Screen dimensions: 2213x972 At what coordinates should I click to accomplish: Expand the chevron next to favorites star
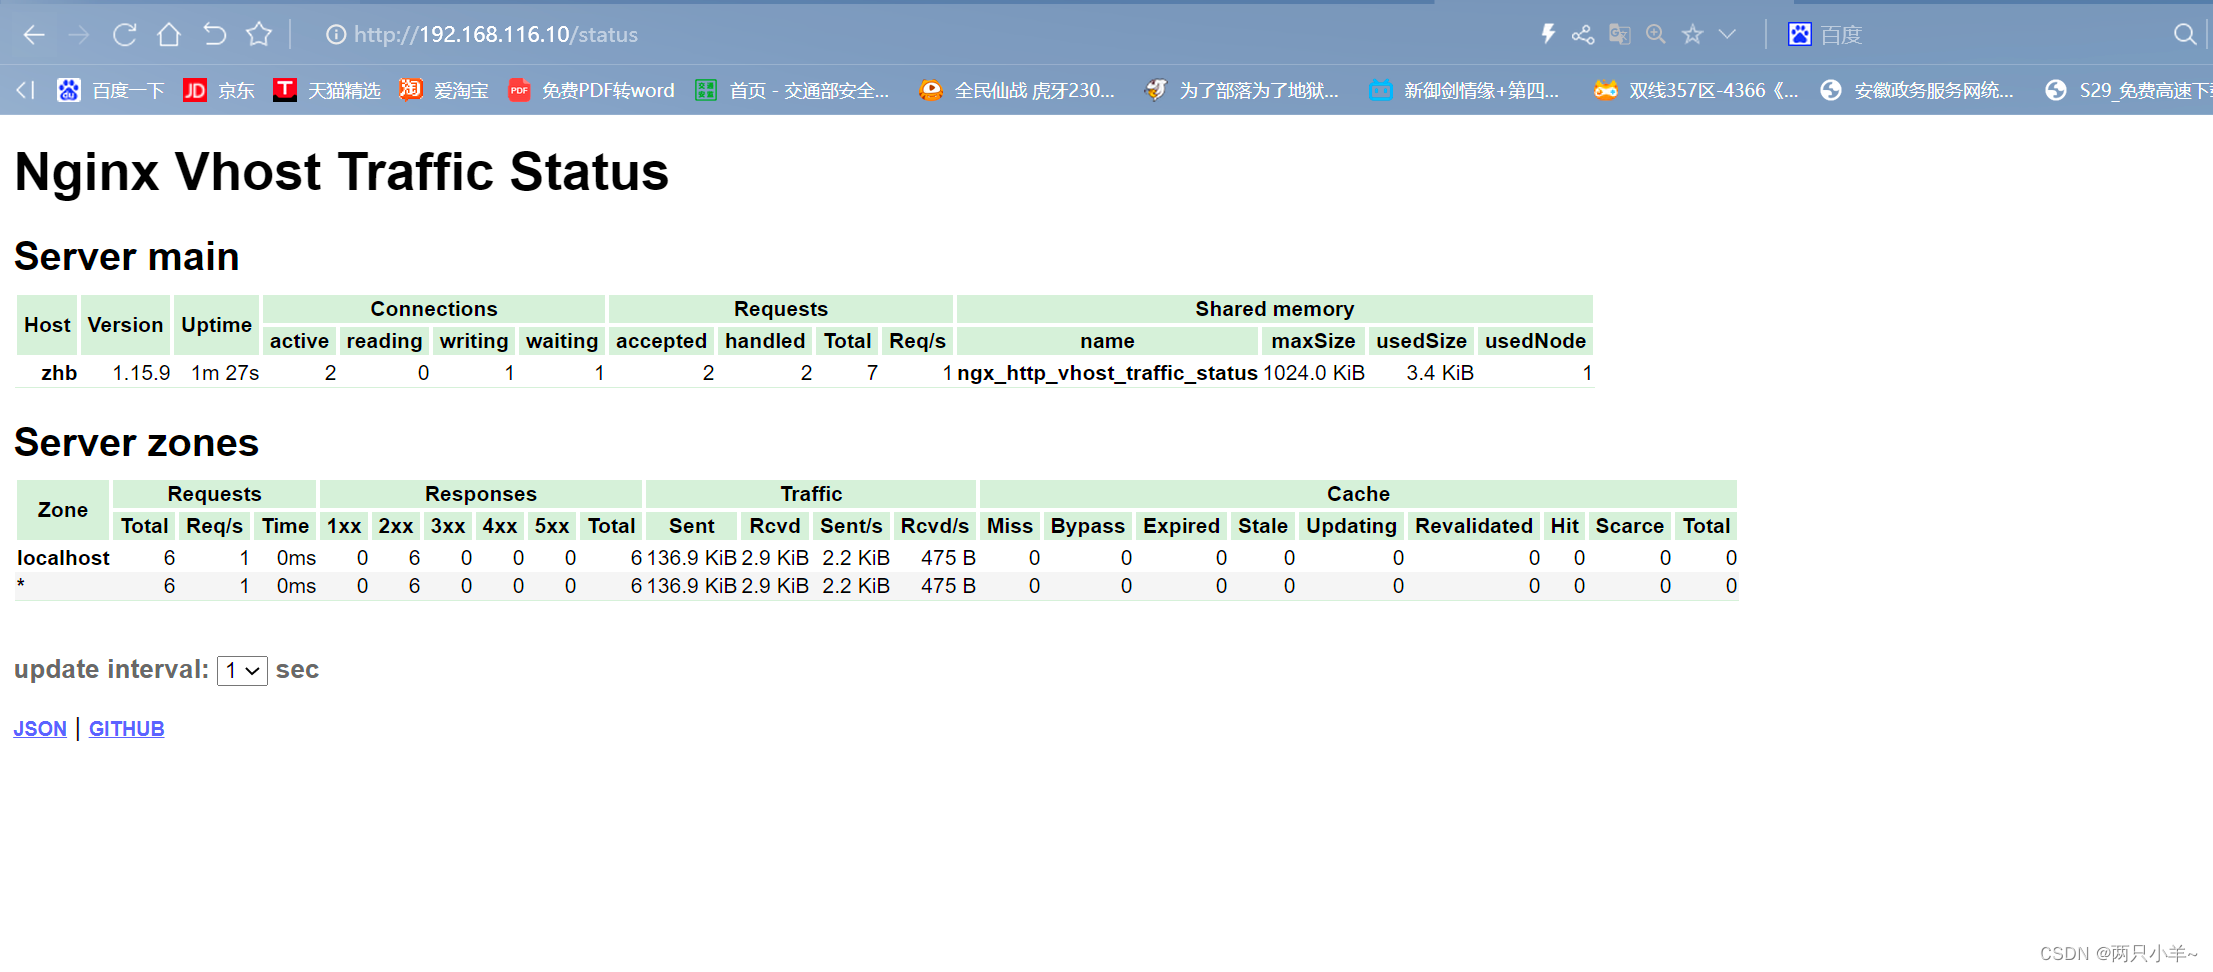(x=1727, y=34)
